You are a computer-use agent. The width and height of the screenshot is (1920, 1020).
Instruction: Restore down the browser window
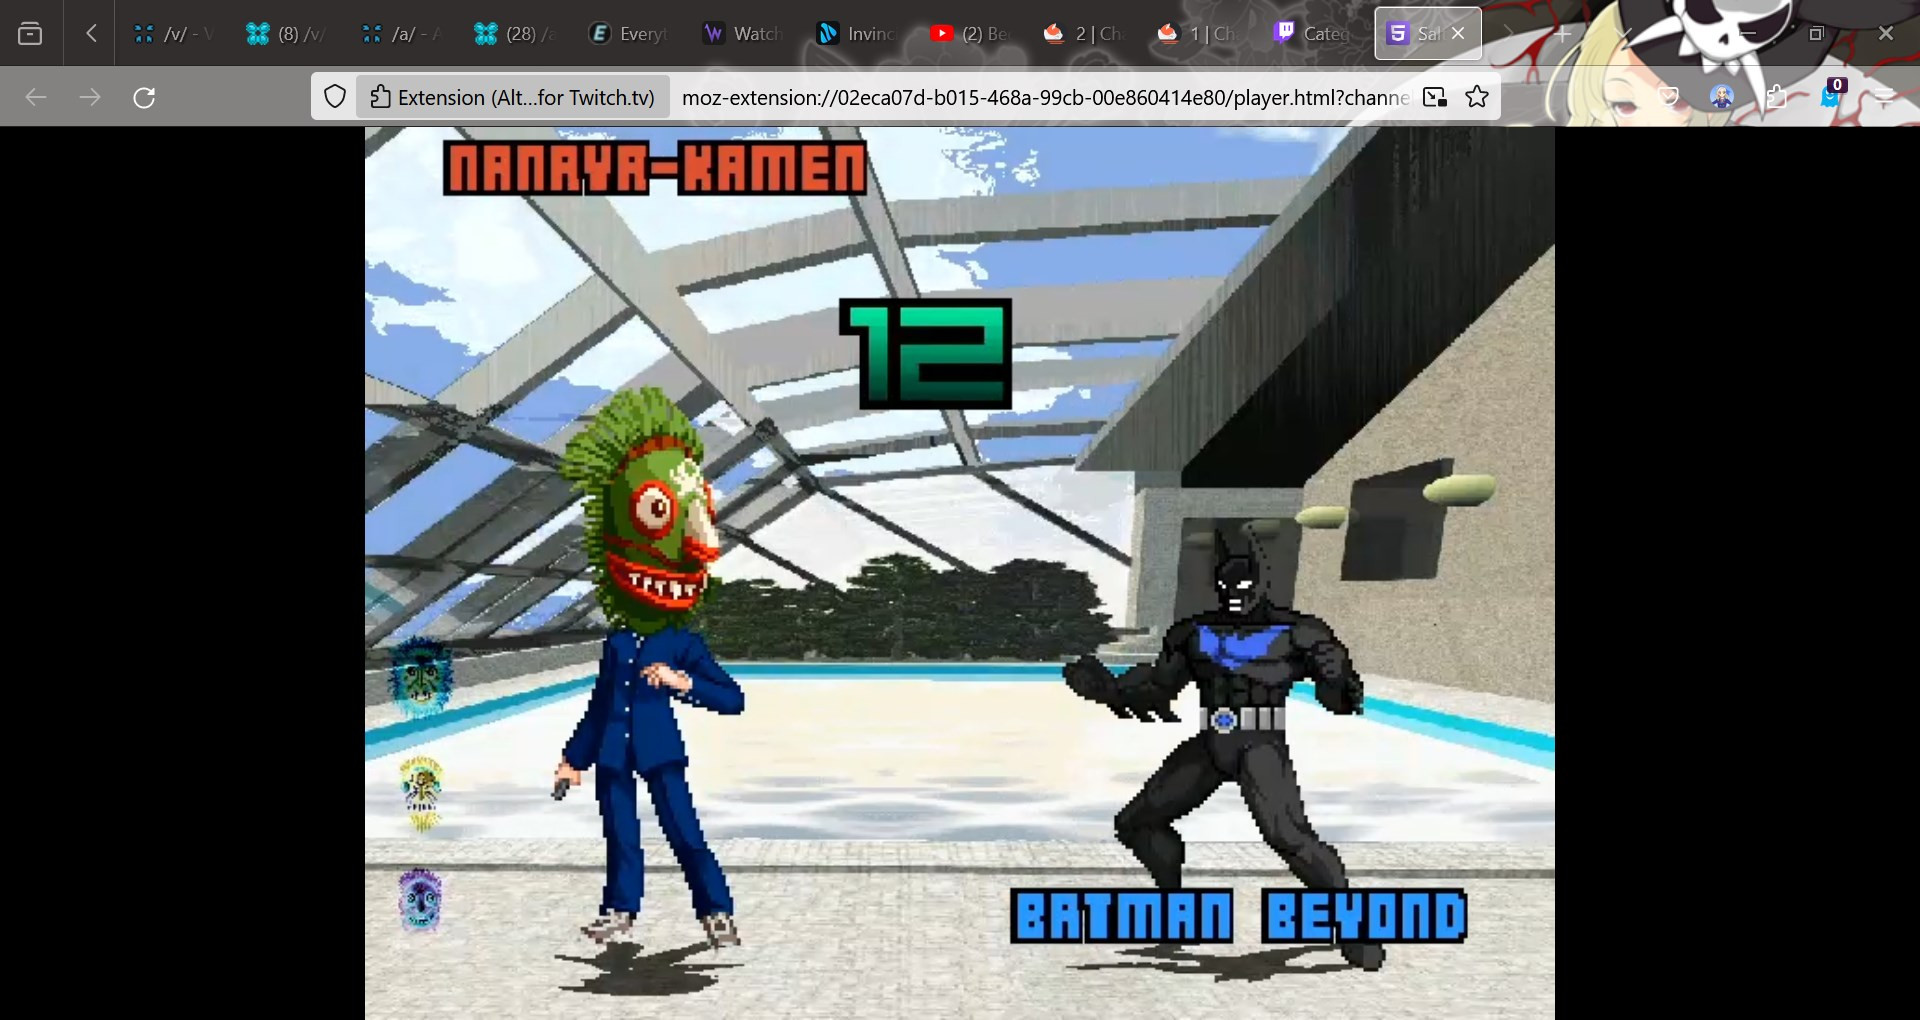point(1817,33)
